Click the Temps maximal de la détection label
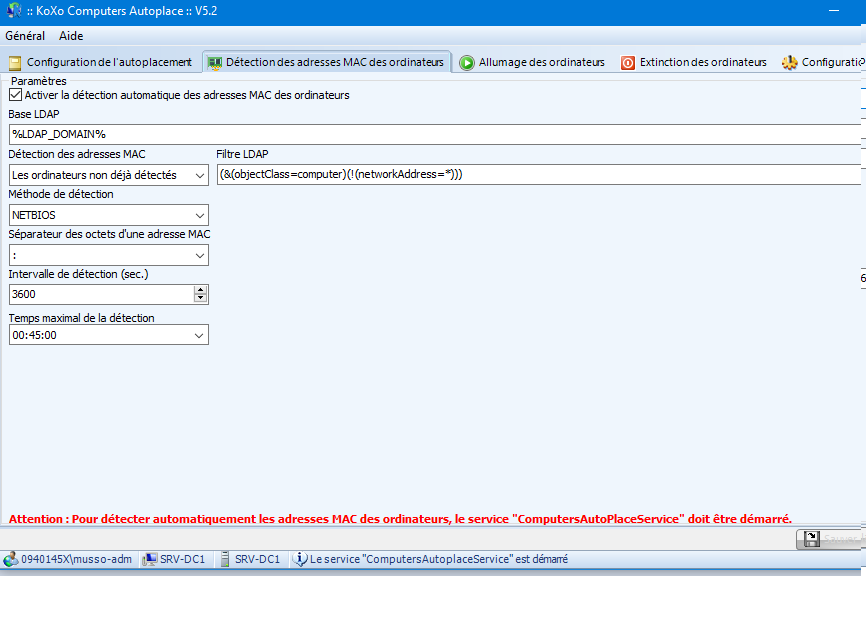866x630 pixels. pyautogui.click(x=81, y=318)
